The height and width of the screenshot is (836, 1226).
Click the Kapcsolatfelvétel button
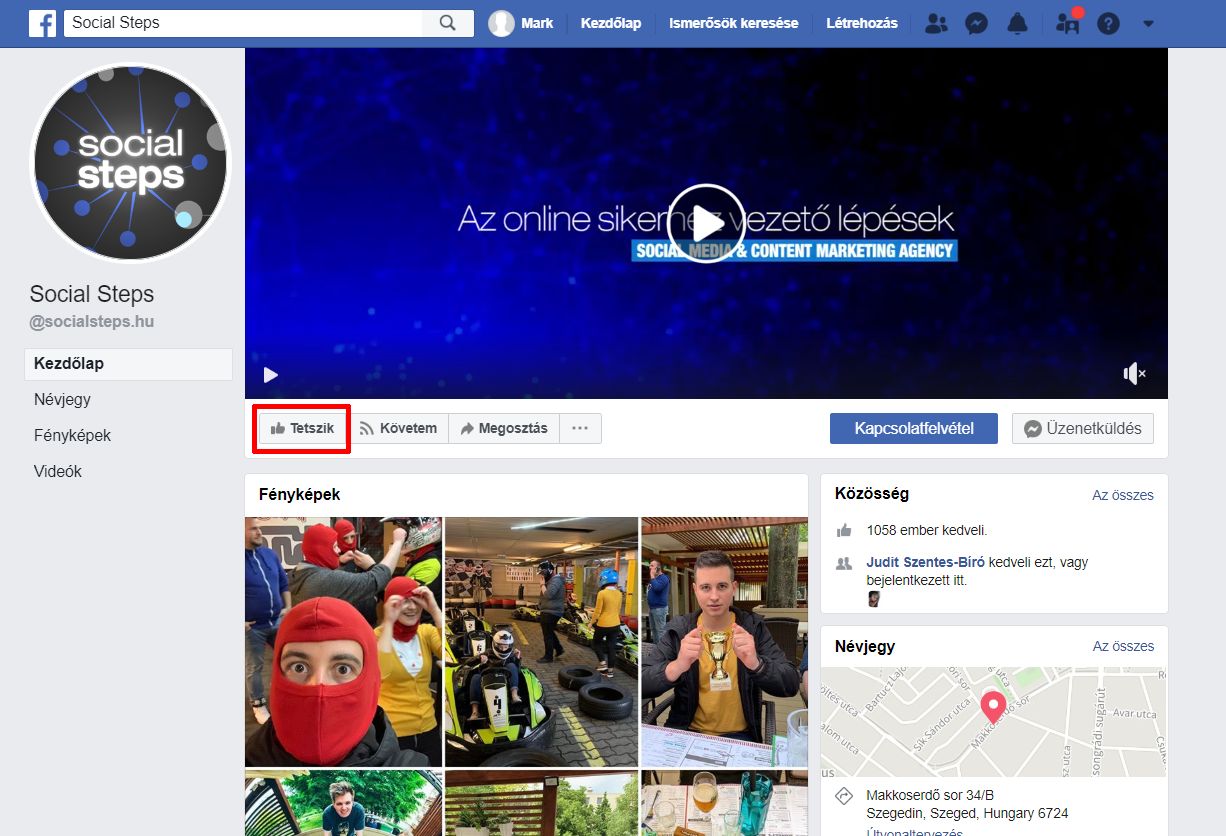point(914,428)
